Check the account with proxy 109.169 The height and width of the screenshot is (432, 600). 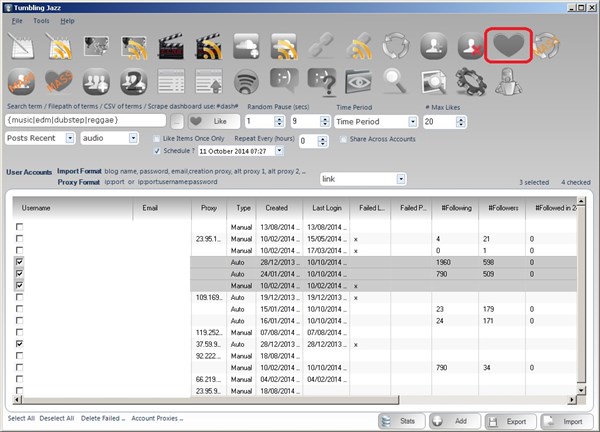20,297
